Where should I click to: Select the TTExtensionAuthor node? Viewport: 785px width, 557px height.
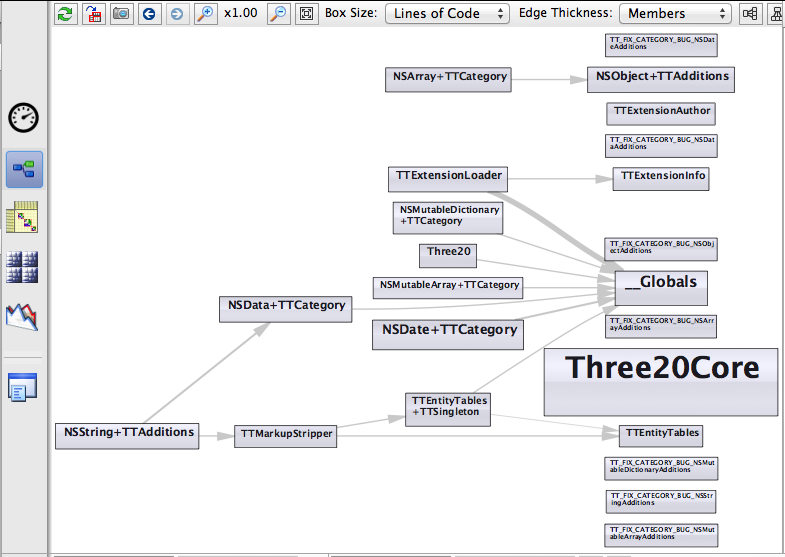tap(661, 114)
